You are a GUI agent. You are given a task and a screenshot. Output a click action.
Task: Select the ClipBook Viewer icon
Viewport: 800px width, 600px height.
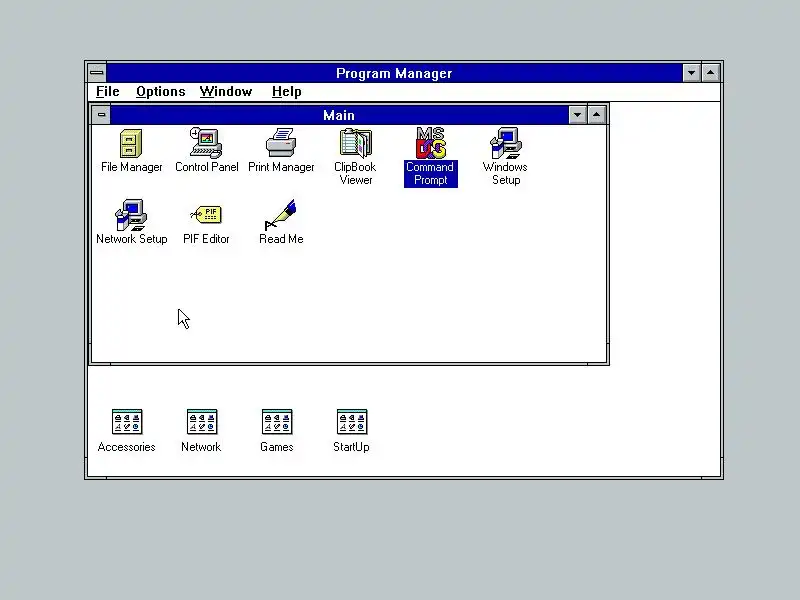tap(356, 143)
